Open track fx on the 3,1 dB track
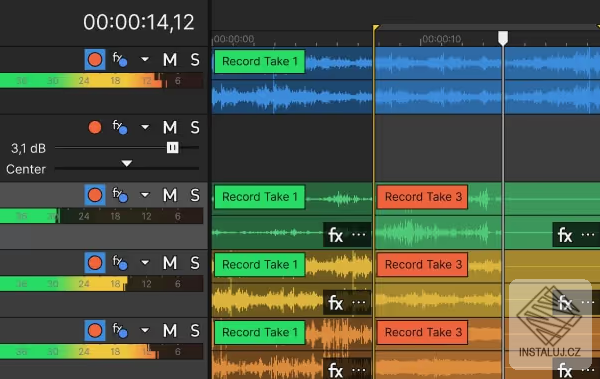The height and width of the screenshot is (379, 600). click(x=120, y=127)
